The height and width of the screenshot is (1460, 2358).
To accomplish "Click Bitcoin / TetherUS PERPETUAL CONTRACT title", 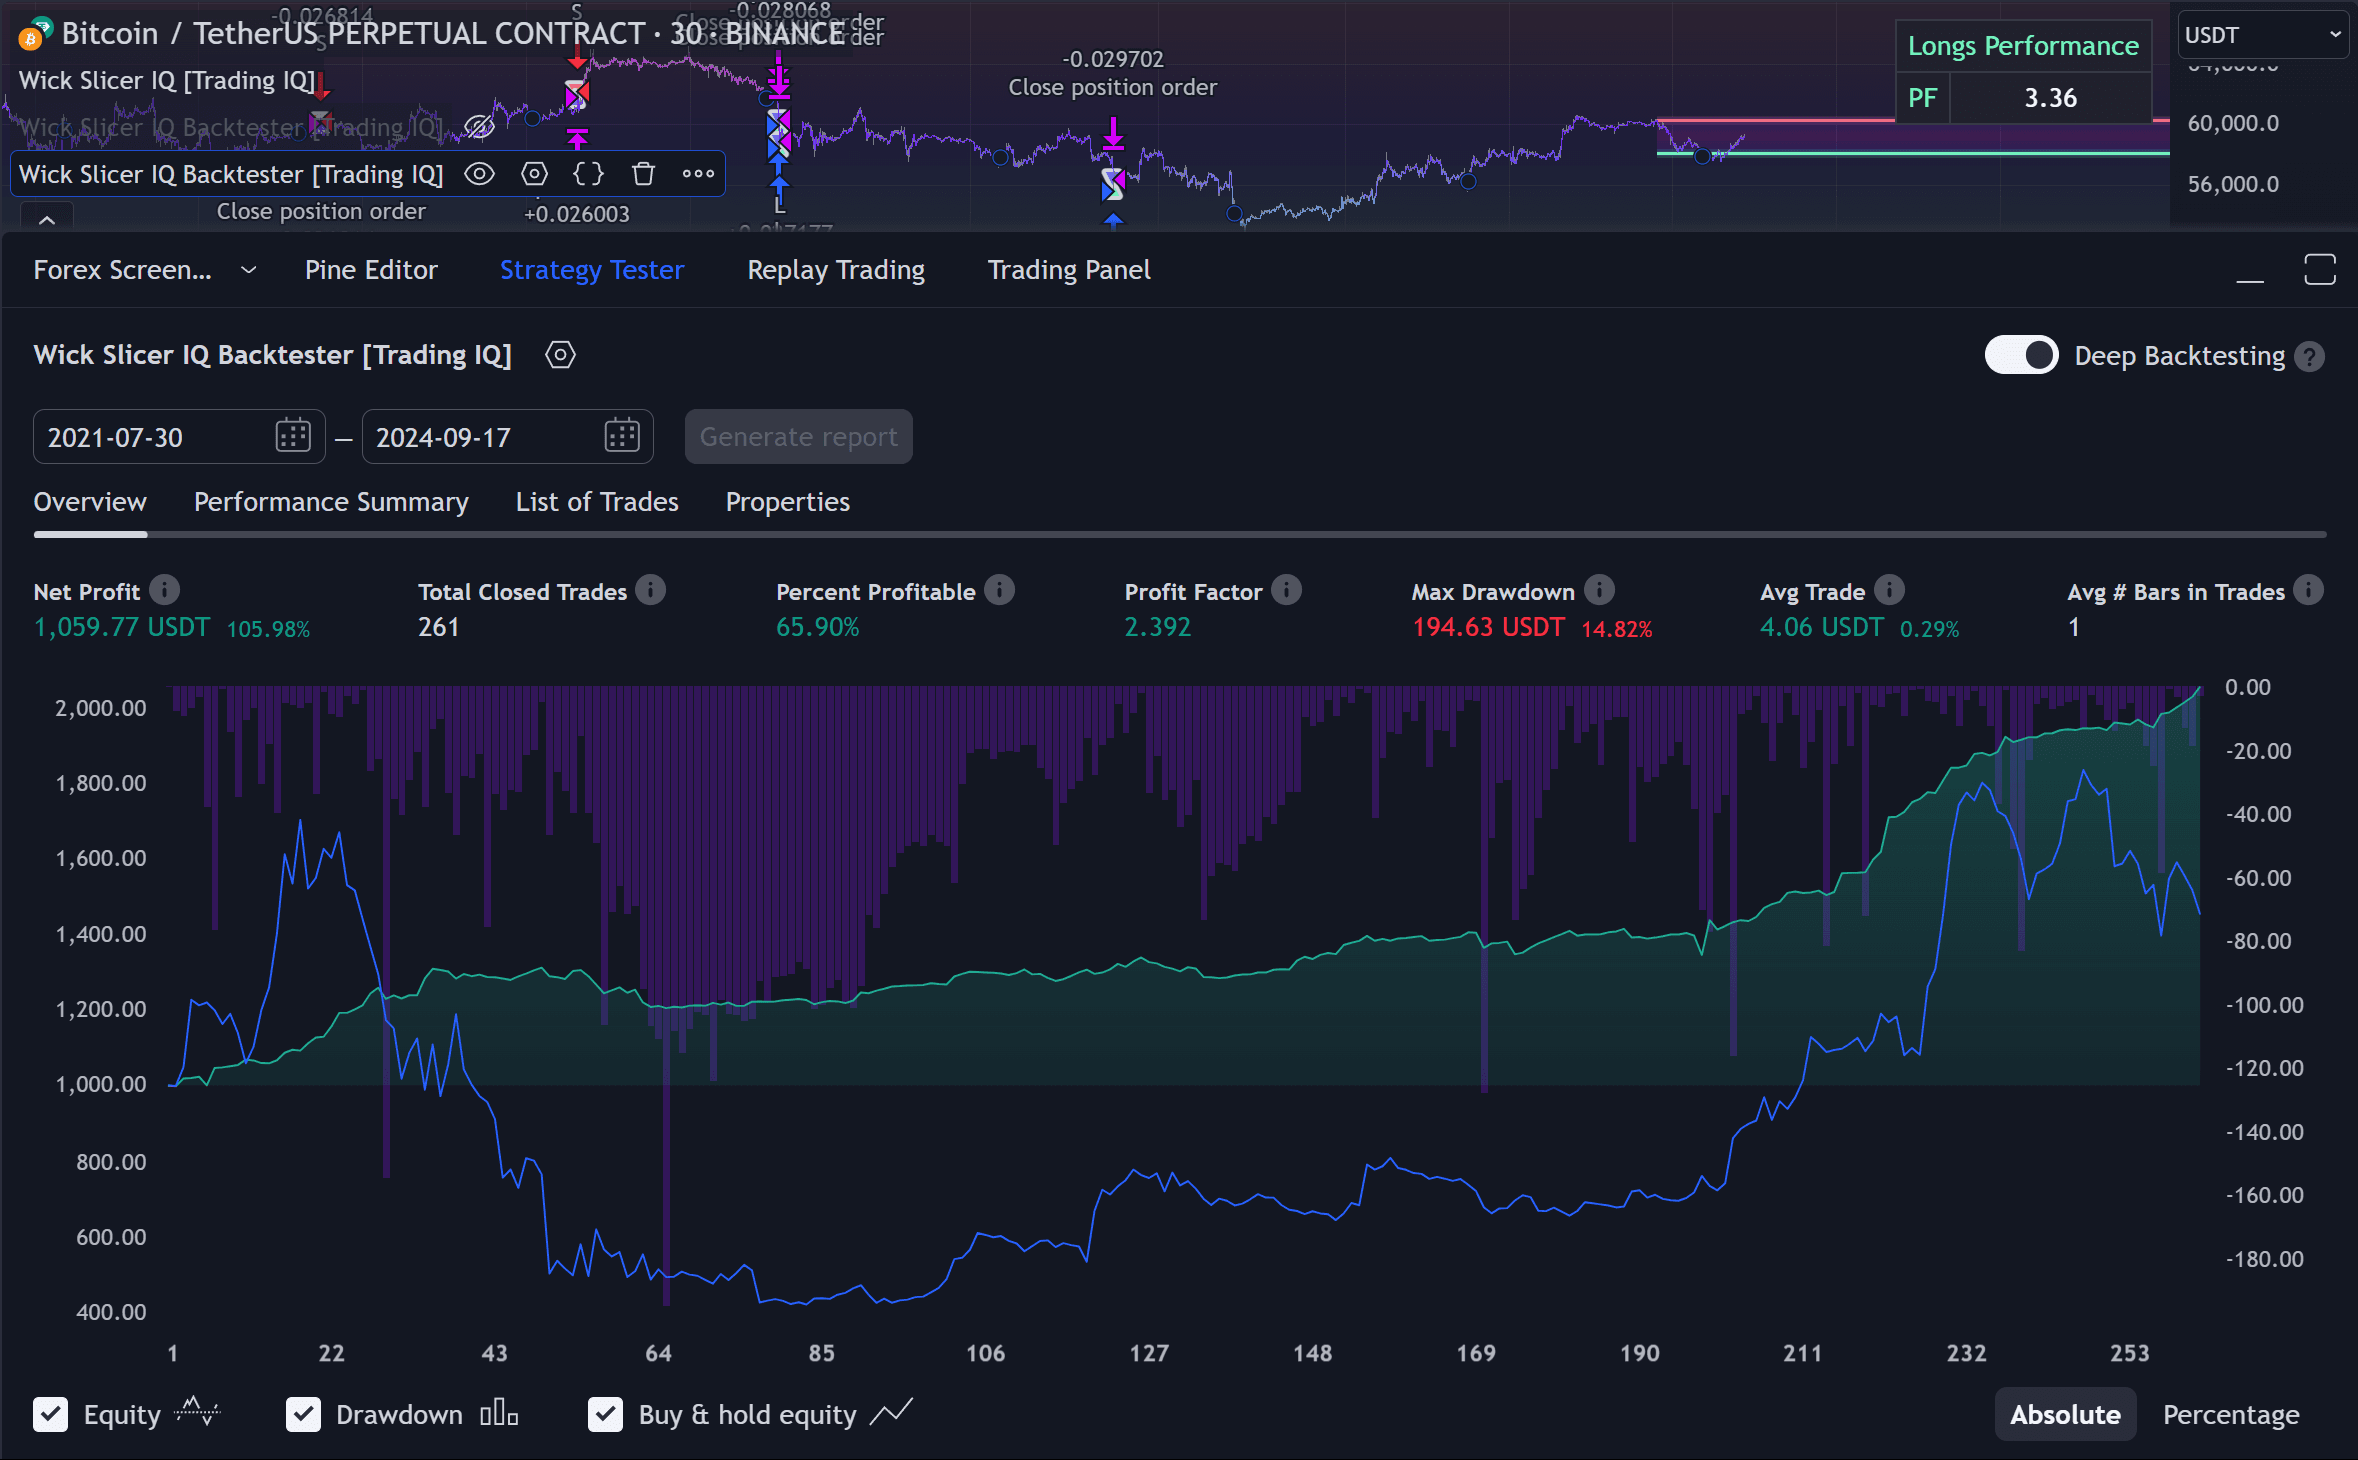I will point(353,34).
